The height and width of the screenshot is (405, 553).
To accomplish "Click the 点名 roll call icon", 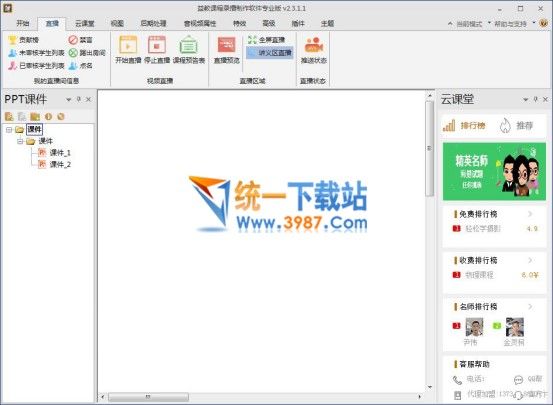I will (73, 66).
